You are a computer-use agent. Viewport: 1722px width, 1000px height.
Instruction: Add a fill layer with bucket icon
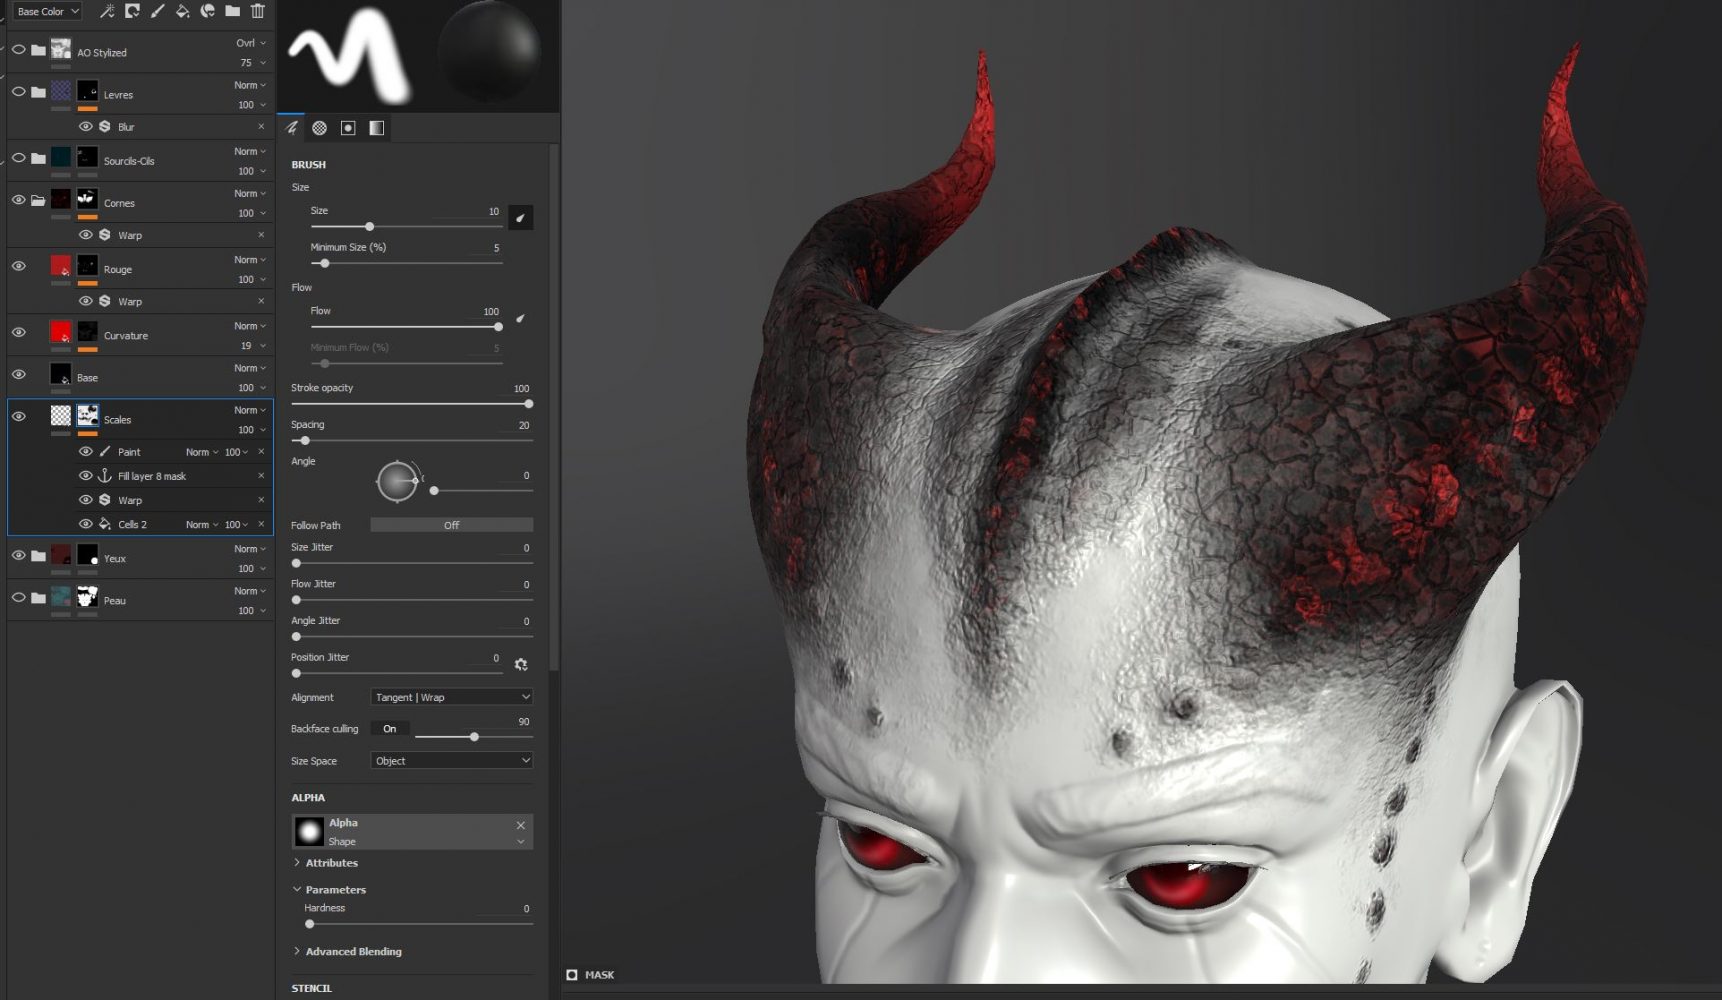pos(182,11)
